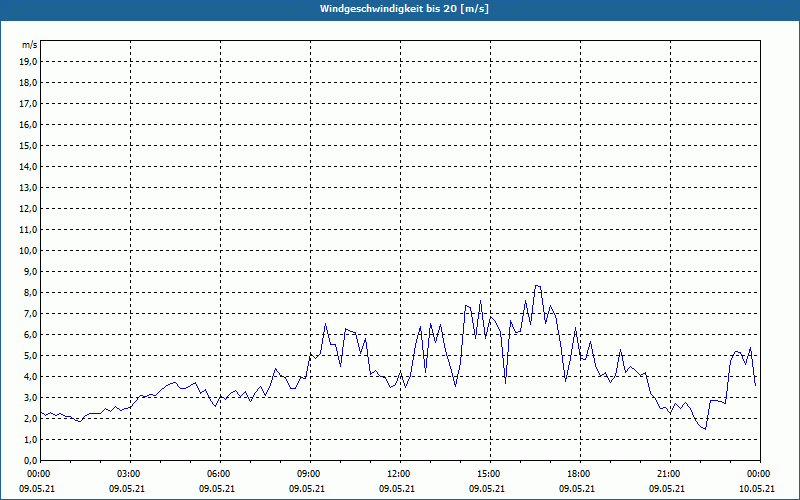Select the 10,0 y-axis value label
Viewport: 800px width, 500px height.
click(29, 250)
